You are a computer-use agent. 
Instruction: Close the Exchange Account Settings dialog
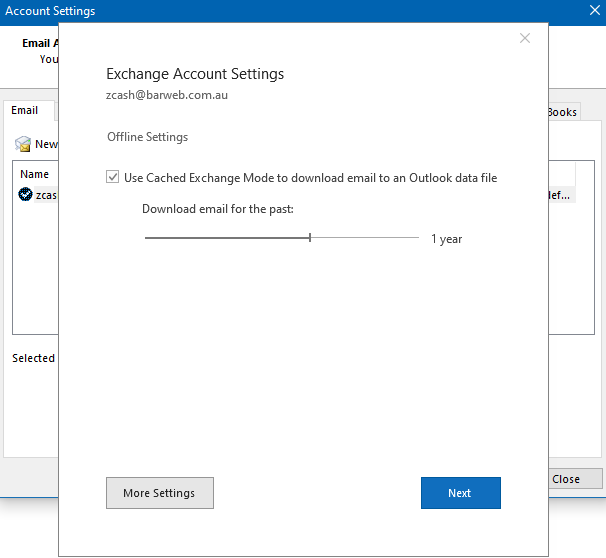coord(525,38)
